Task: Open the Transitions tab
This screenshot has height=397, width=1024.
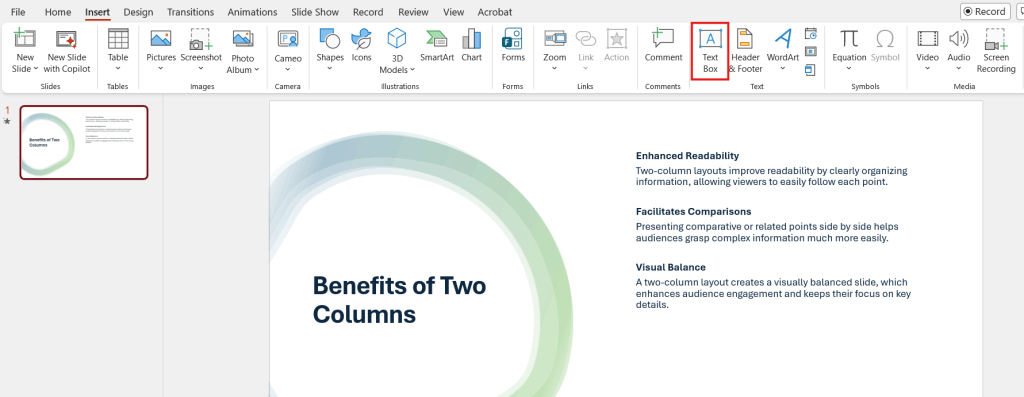Action: click(190, 12)
